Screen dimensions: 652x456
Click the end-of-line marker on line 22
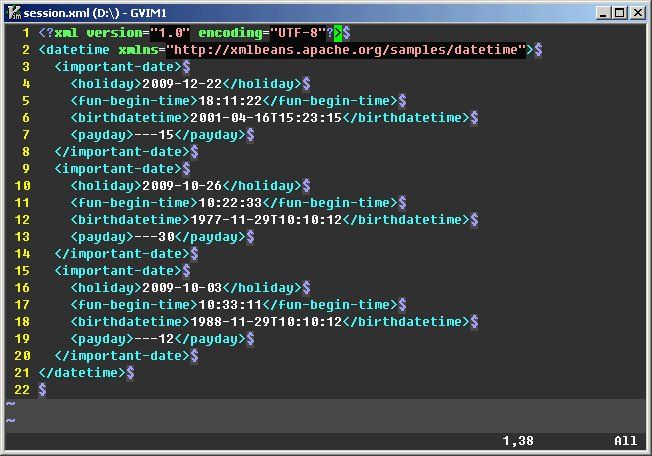(x=42, y=391)
